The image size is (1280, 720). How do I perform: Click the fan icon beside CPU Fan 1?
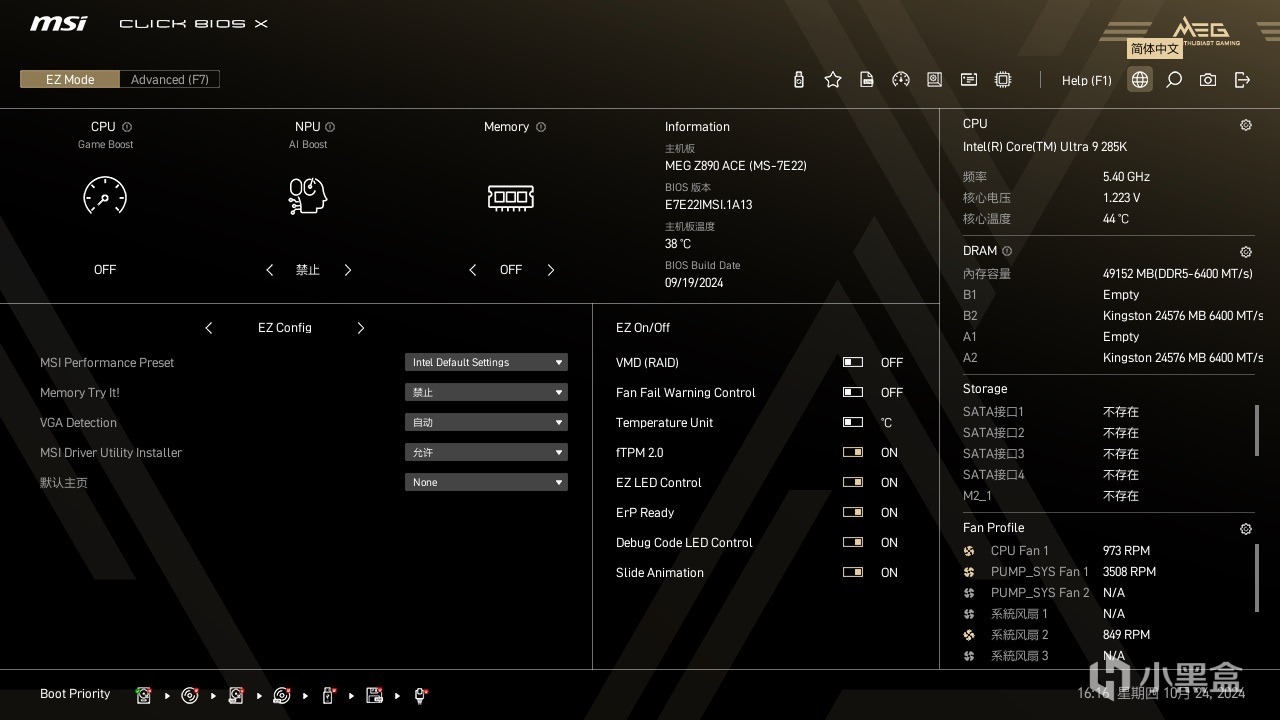(969, 551)
